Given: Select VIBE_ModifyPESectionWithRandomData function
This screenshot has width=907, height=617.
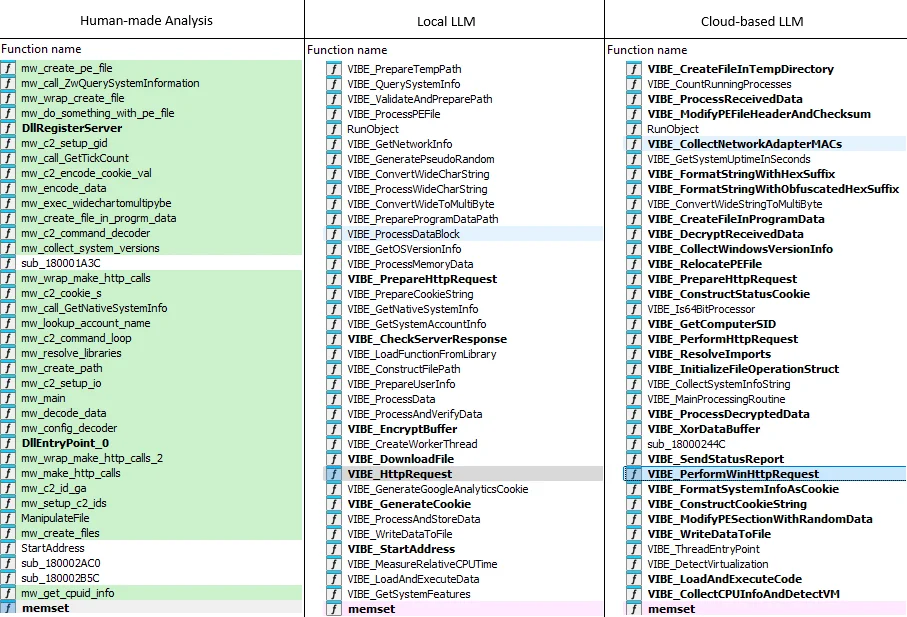Looking at the screenshot, I should [x=765, y=519].
